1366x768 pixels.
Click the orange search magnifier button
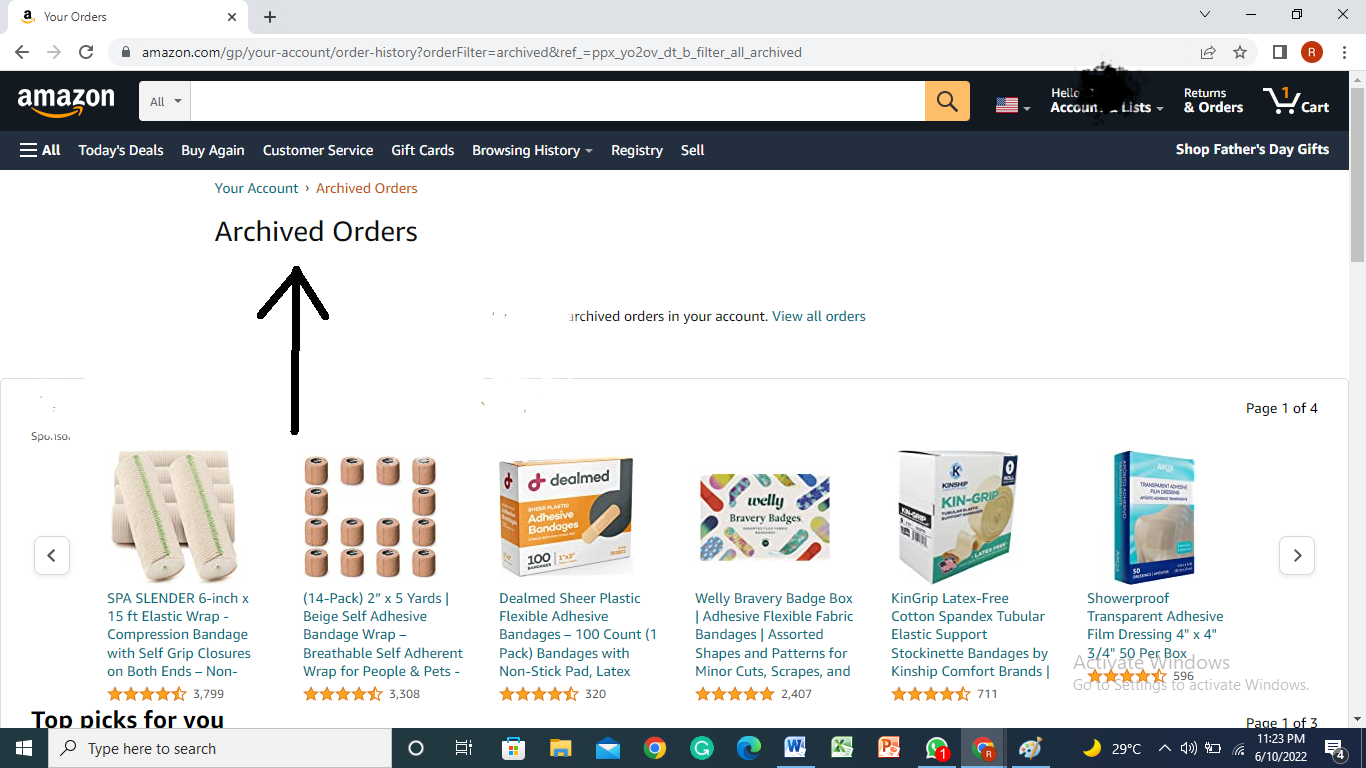point(947,101)
